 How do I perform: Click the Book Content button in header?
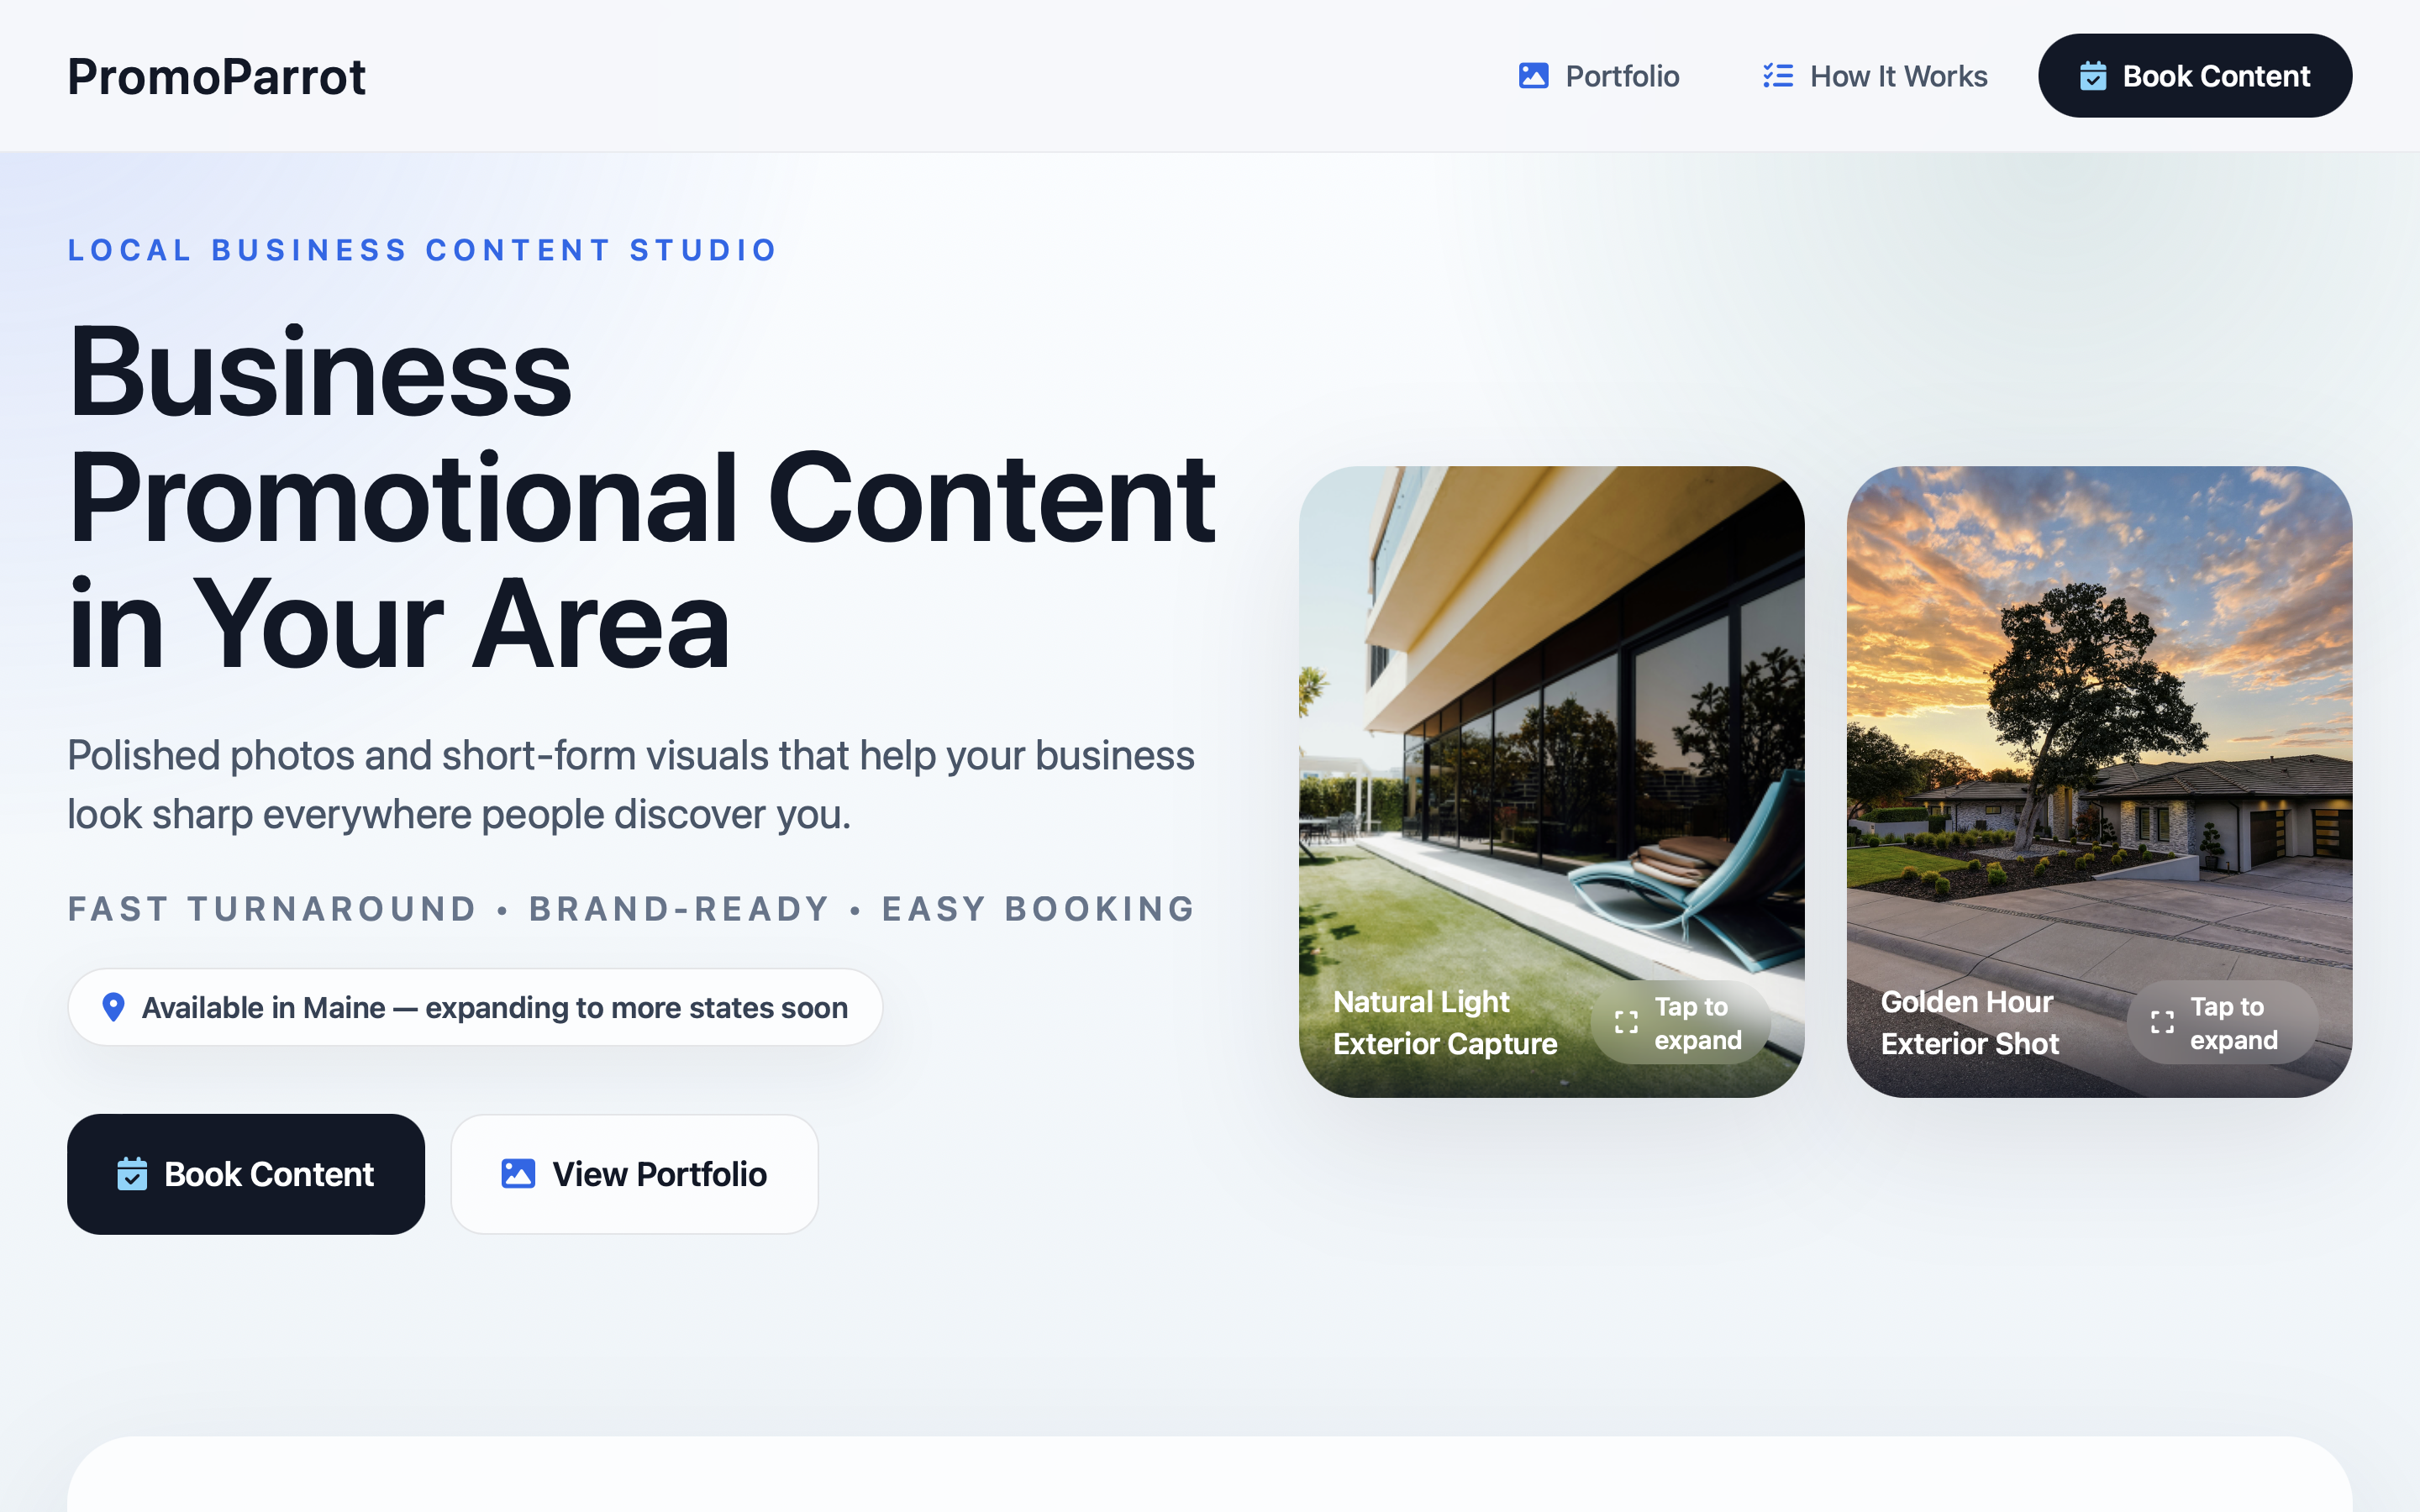pyautogui.click(x=2195, y=76)
